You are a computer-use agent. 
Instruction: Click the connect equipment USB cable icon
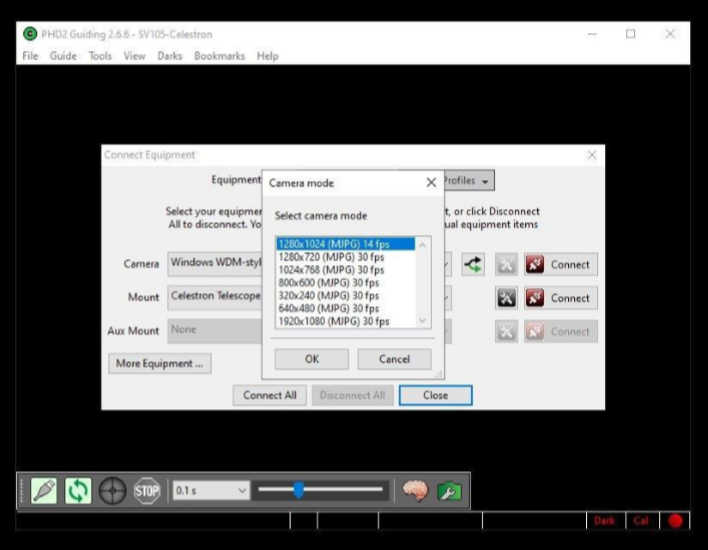point(44,490)
